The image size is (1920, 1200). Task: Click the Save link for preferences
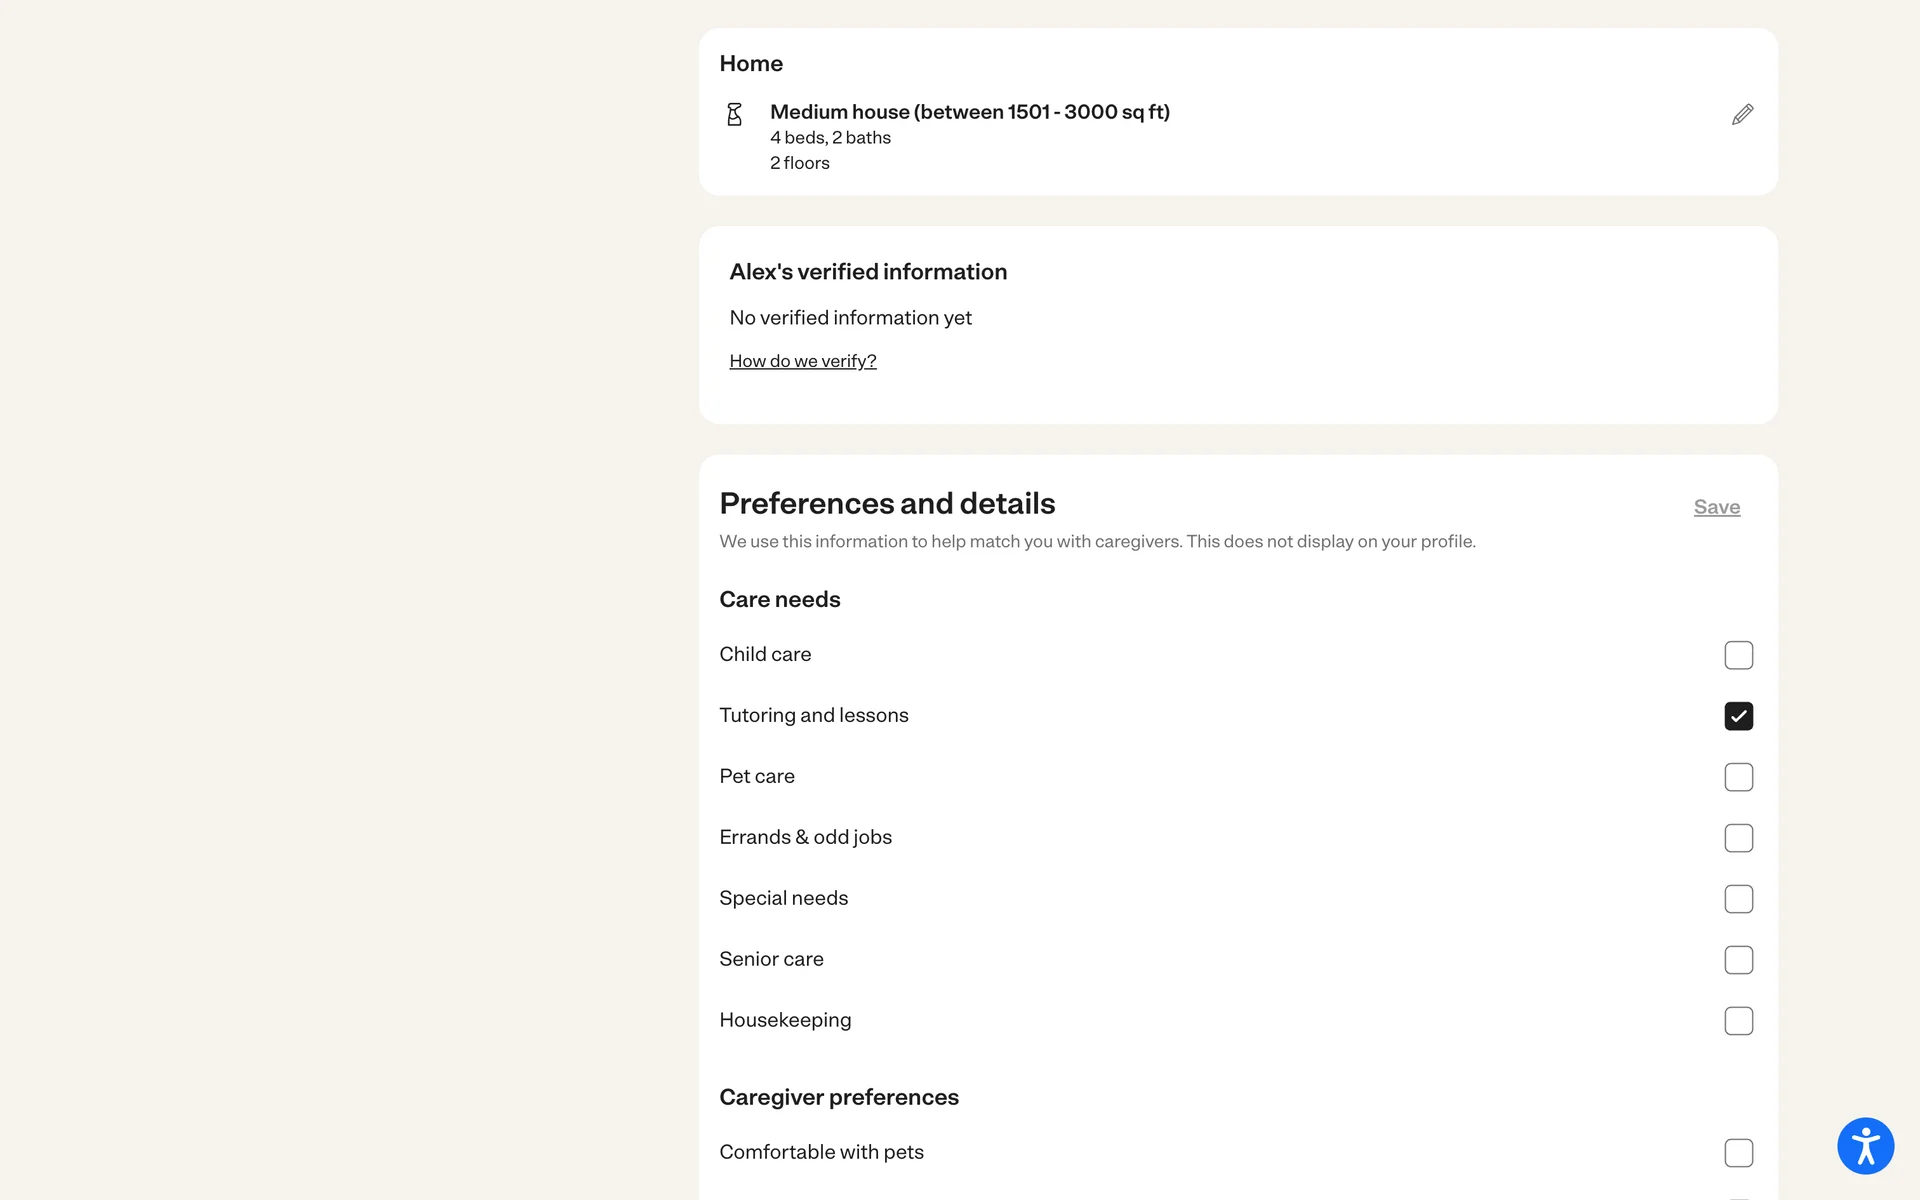tap(1716, 507)
